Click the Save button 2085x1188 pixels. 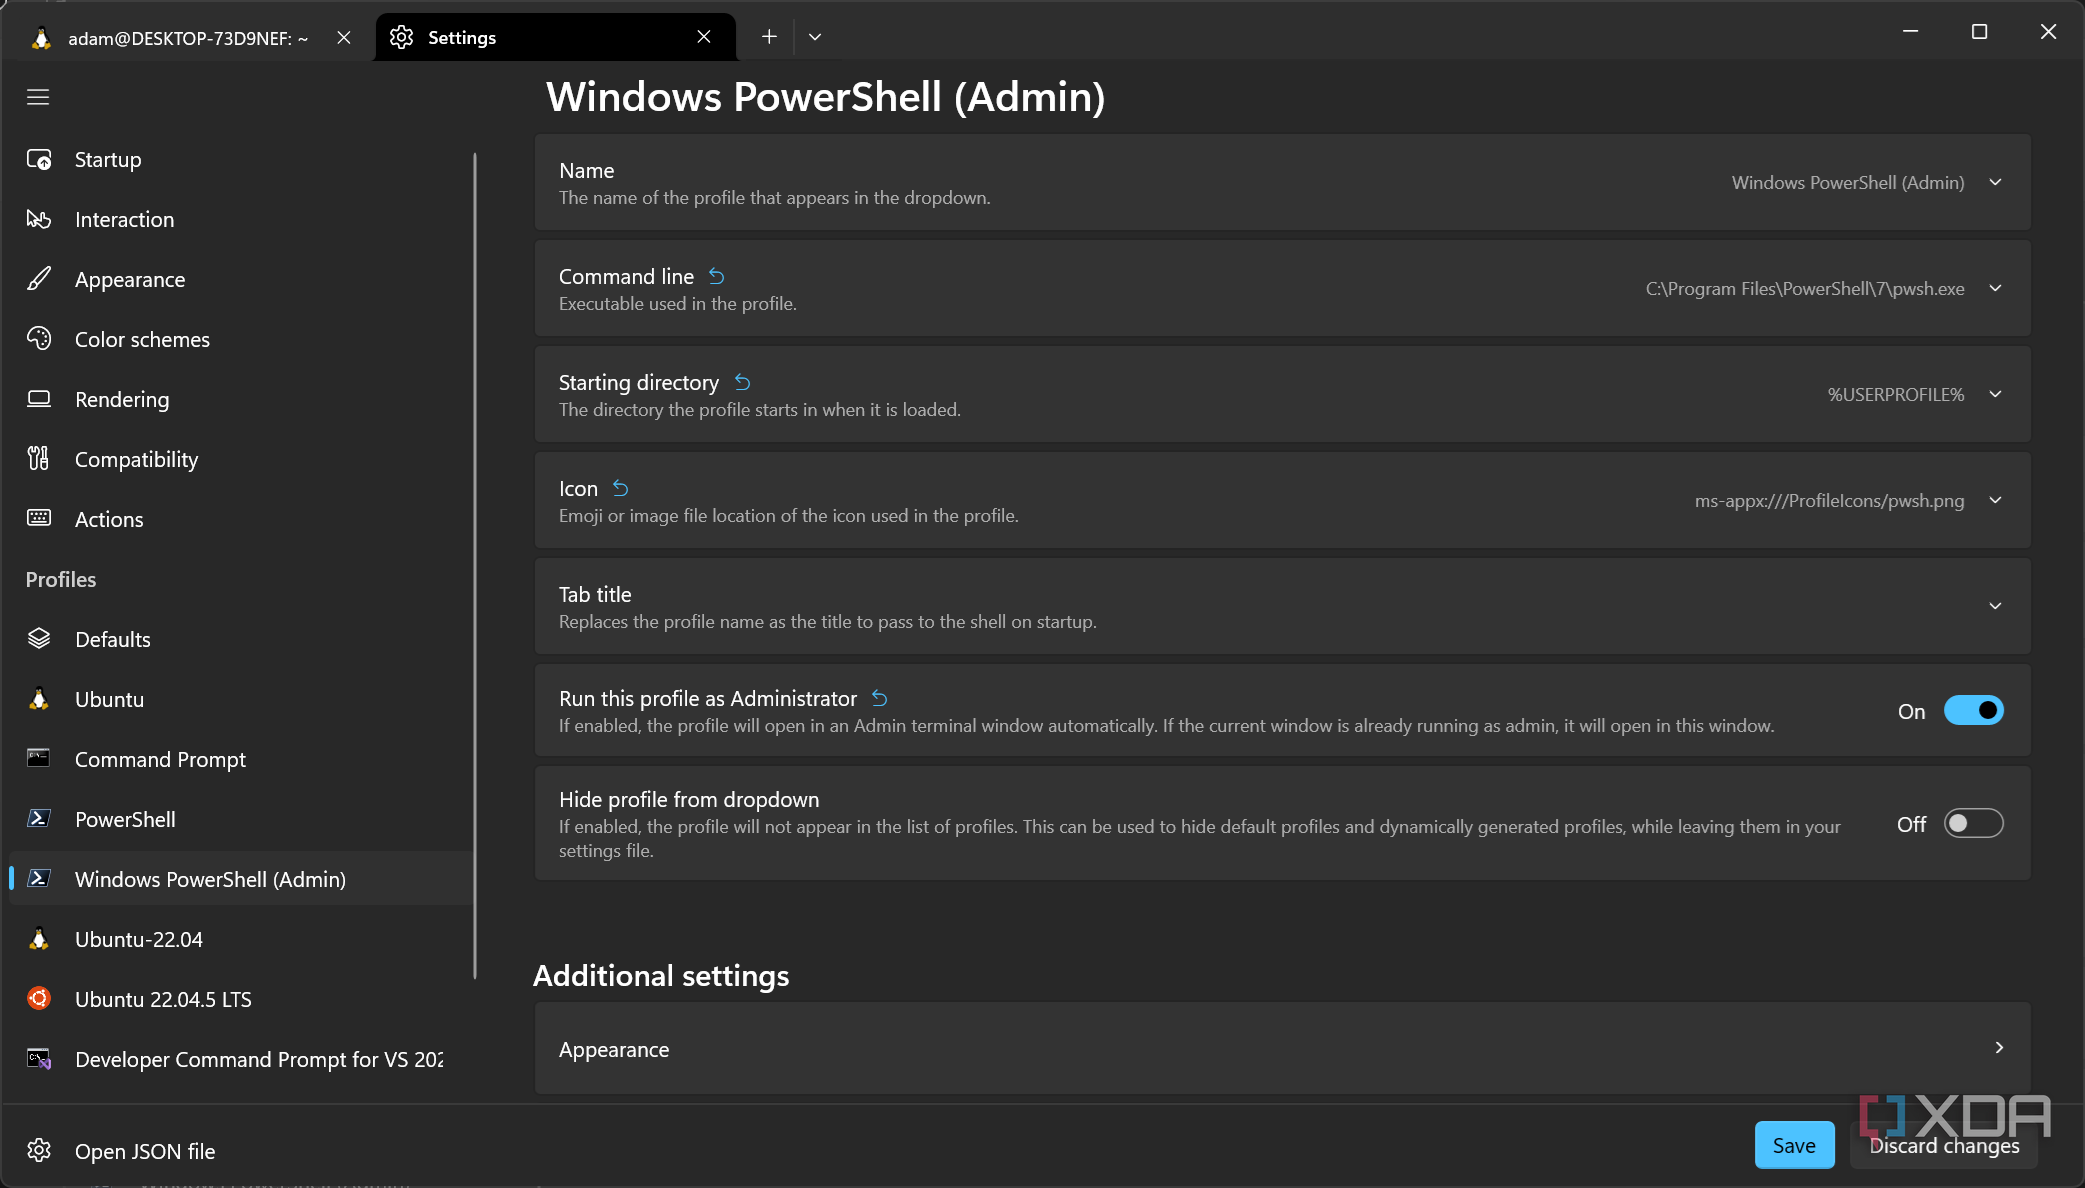1793,1145
